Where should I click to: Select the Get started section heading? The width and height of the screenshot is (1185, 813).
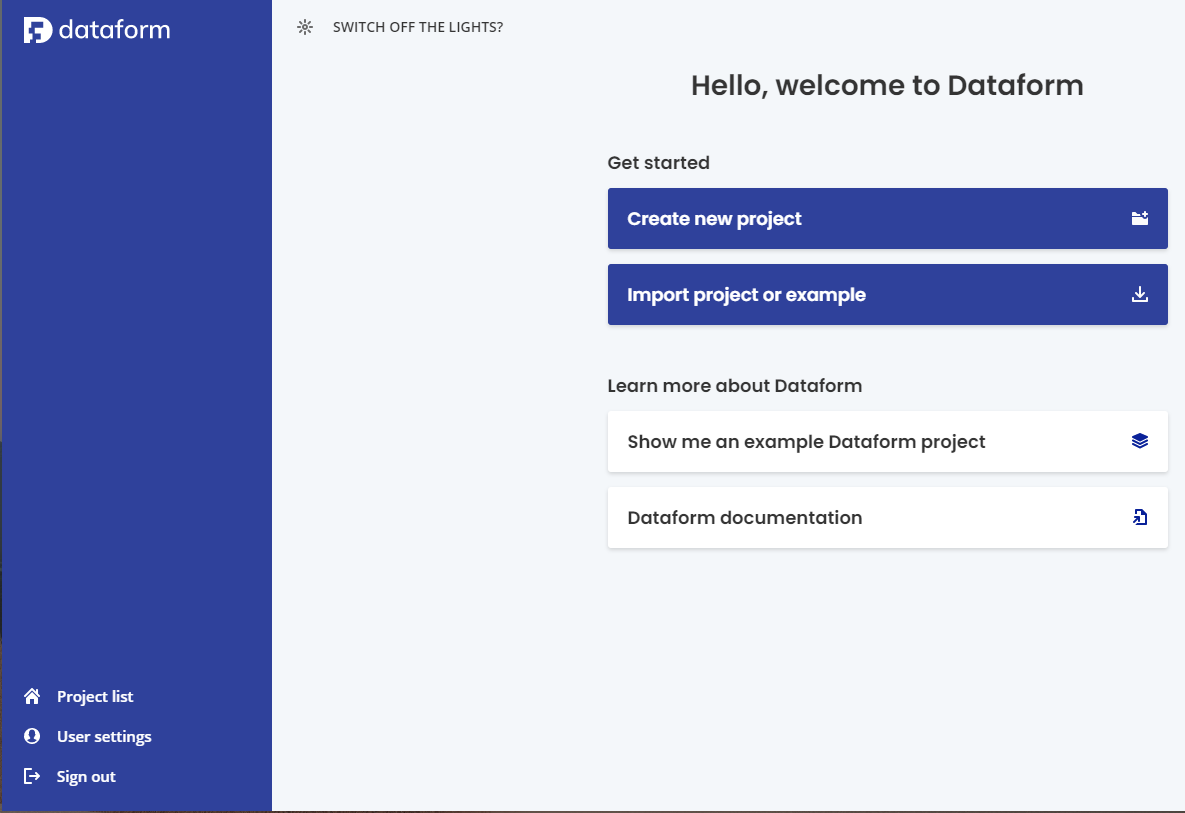[x=658, y=162]
